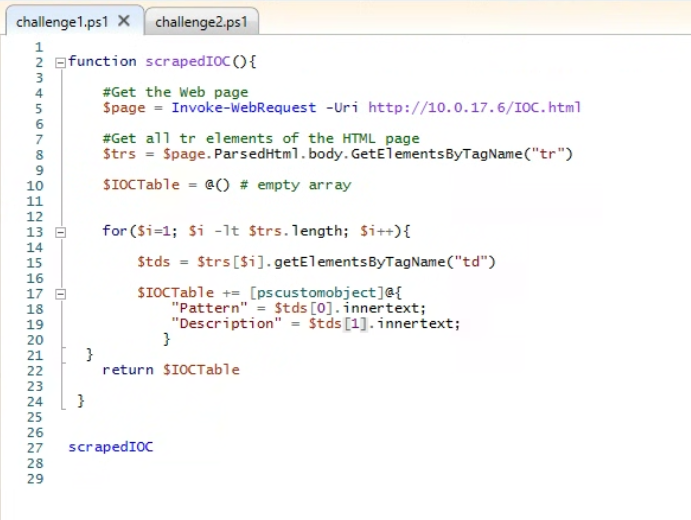Collapse the for loop region
691x520 pixels.
(60, 232)
